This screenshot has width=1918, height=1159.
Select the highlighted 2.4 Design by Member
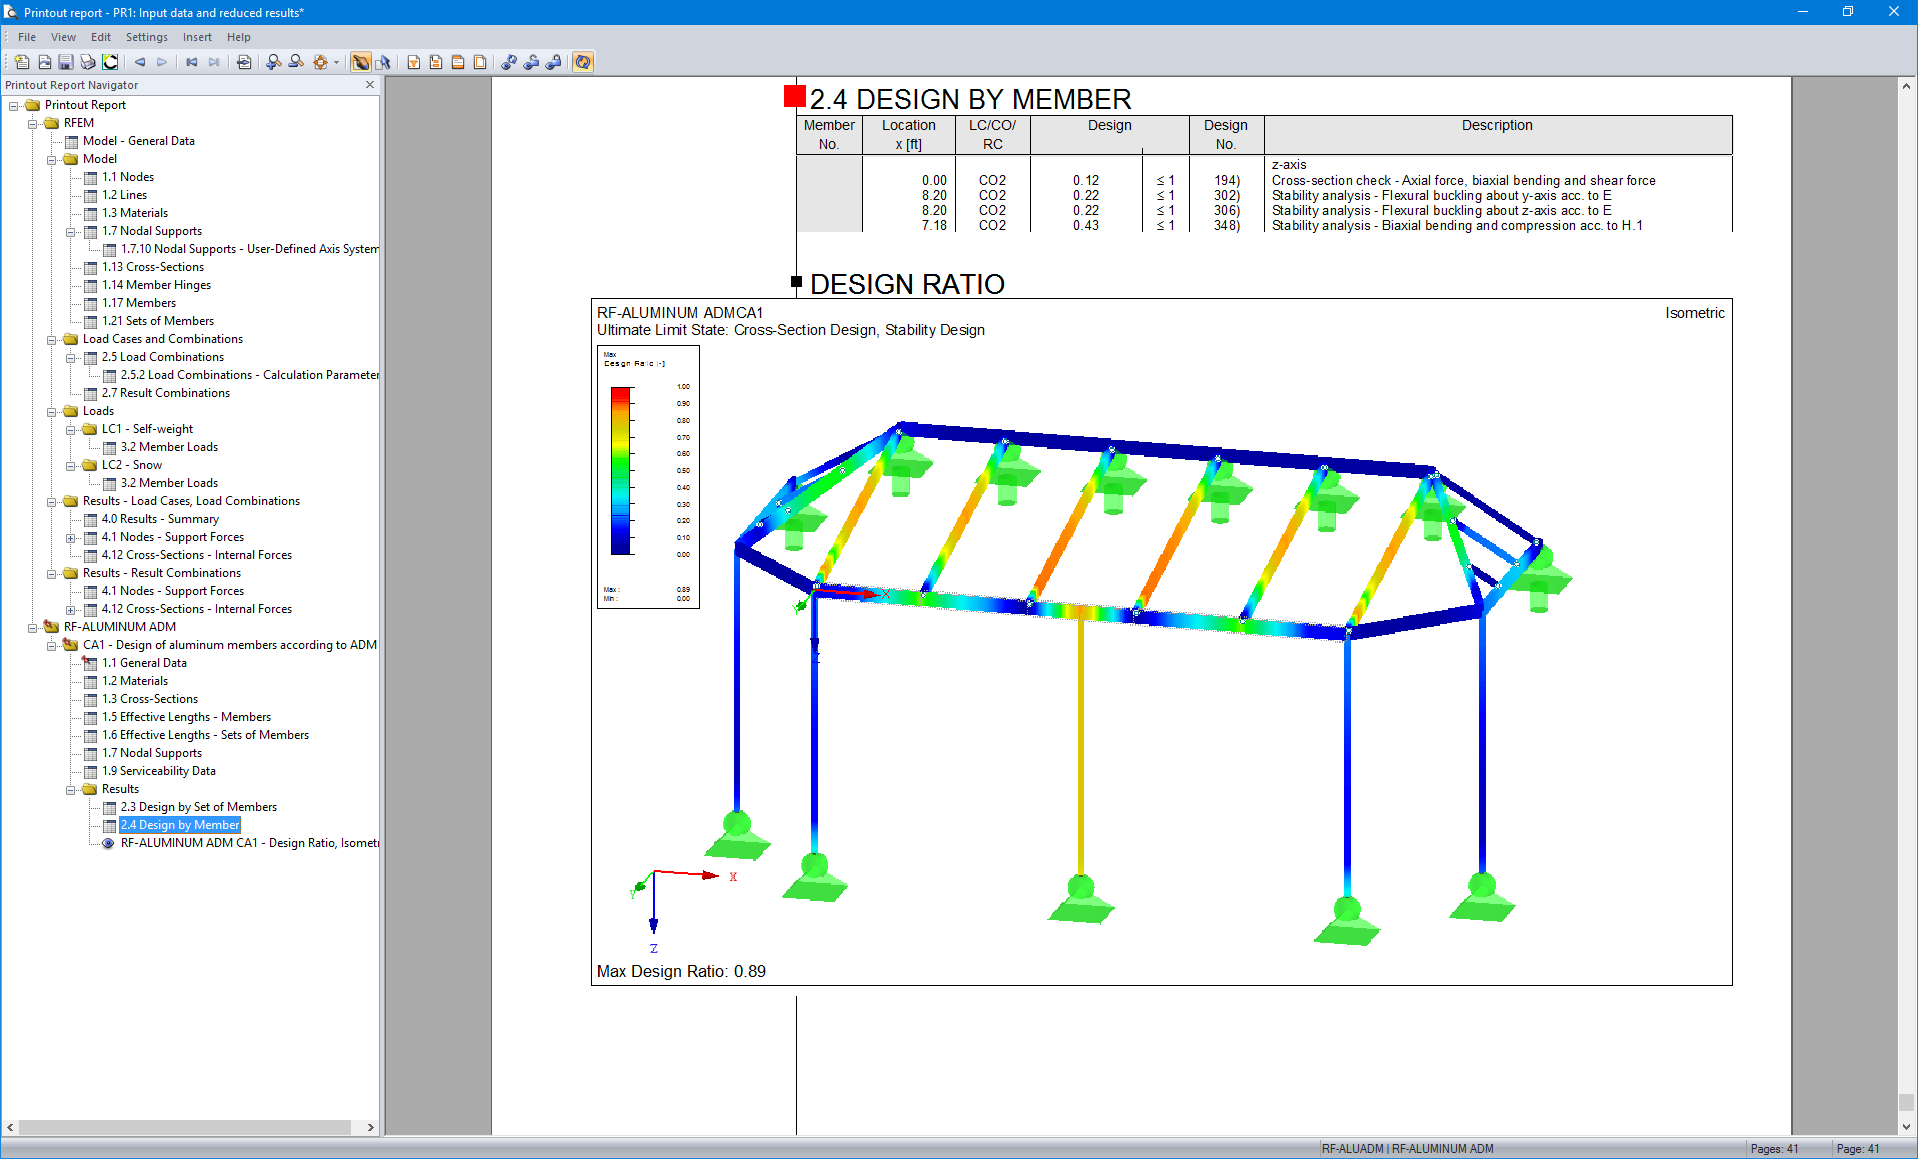(x=180, y=825)
